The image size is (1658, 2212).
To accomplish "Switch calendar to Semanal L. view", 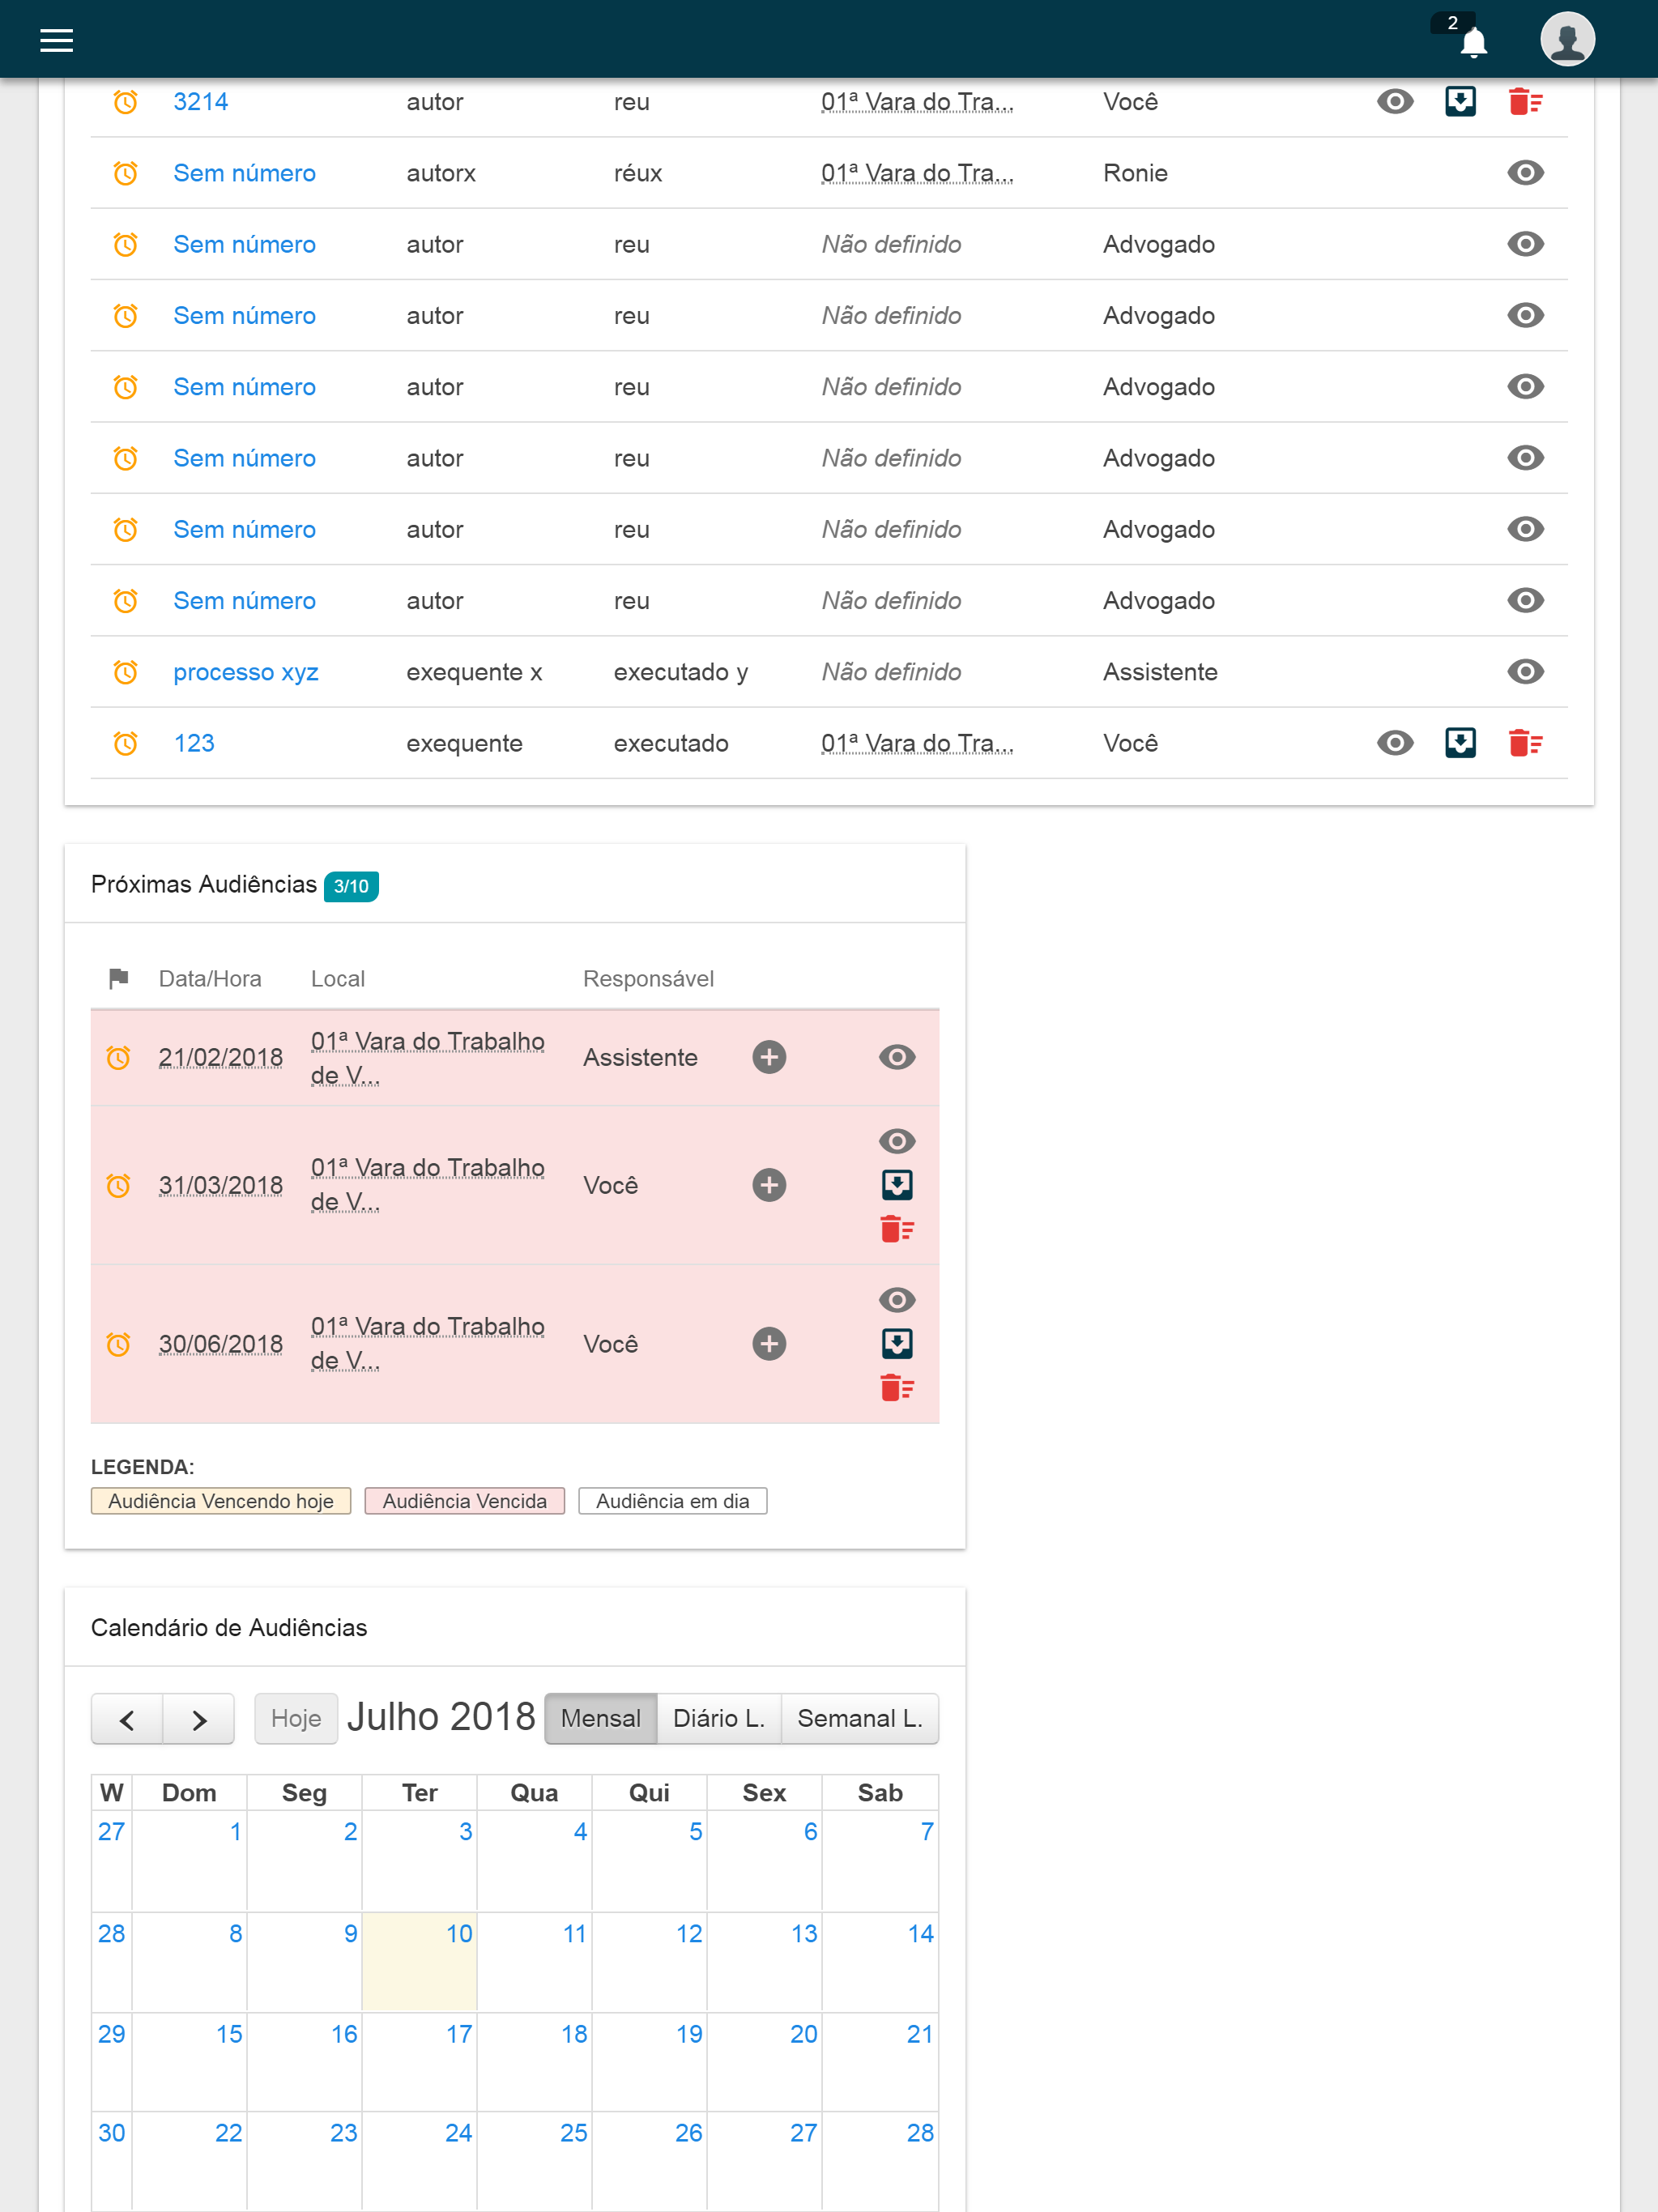I will click(859, 1719).
